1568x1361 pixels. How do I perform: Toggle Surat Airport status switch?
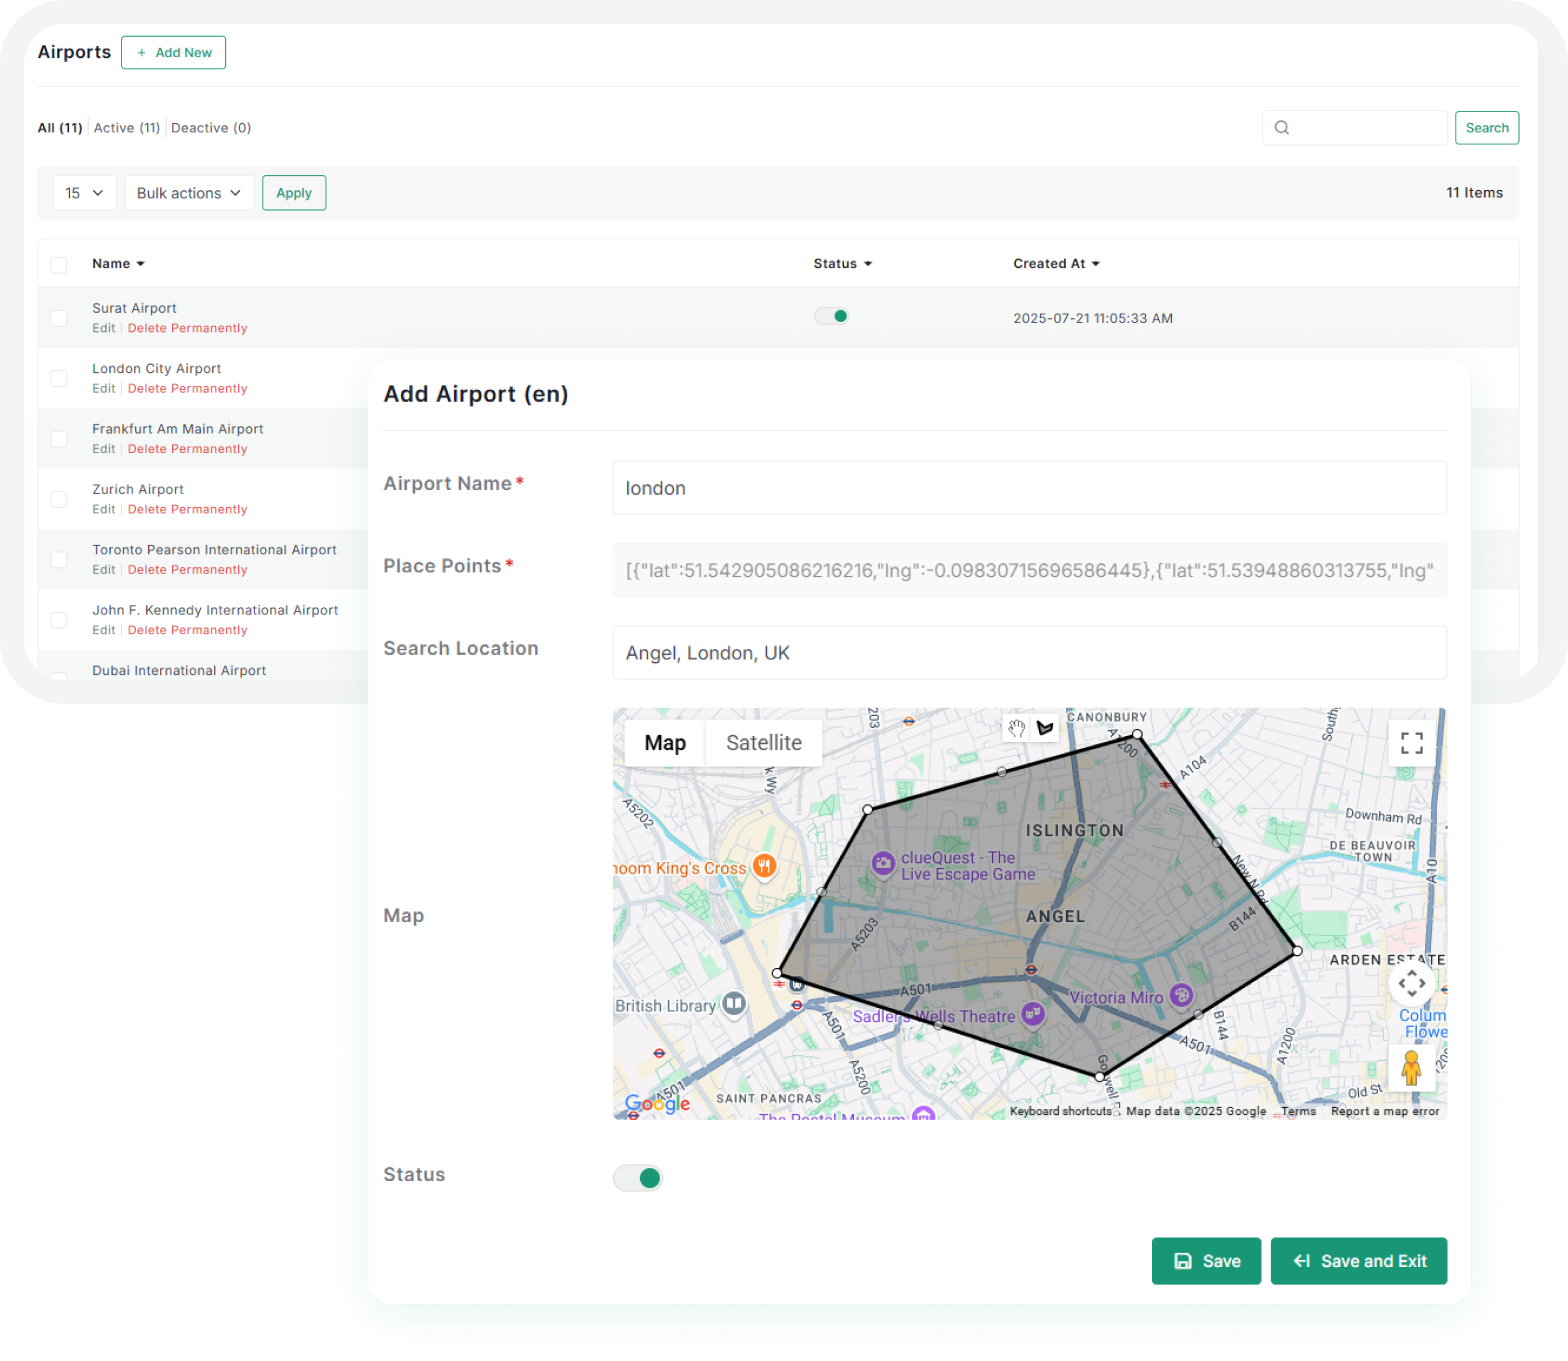pyautogui.click(x=832, y=316)
